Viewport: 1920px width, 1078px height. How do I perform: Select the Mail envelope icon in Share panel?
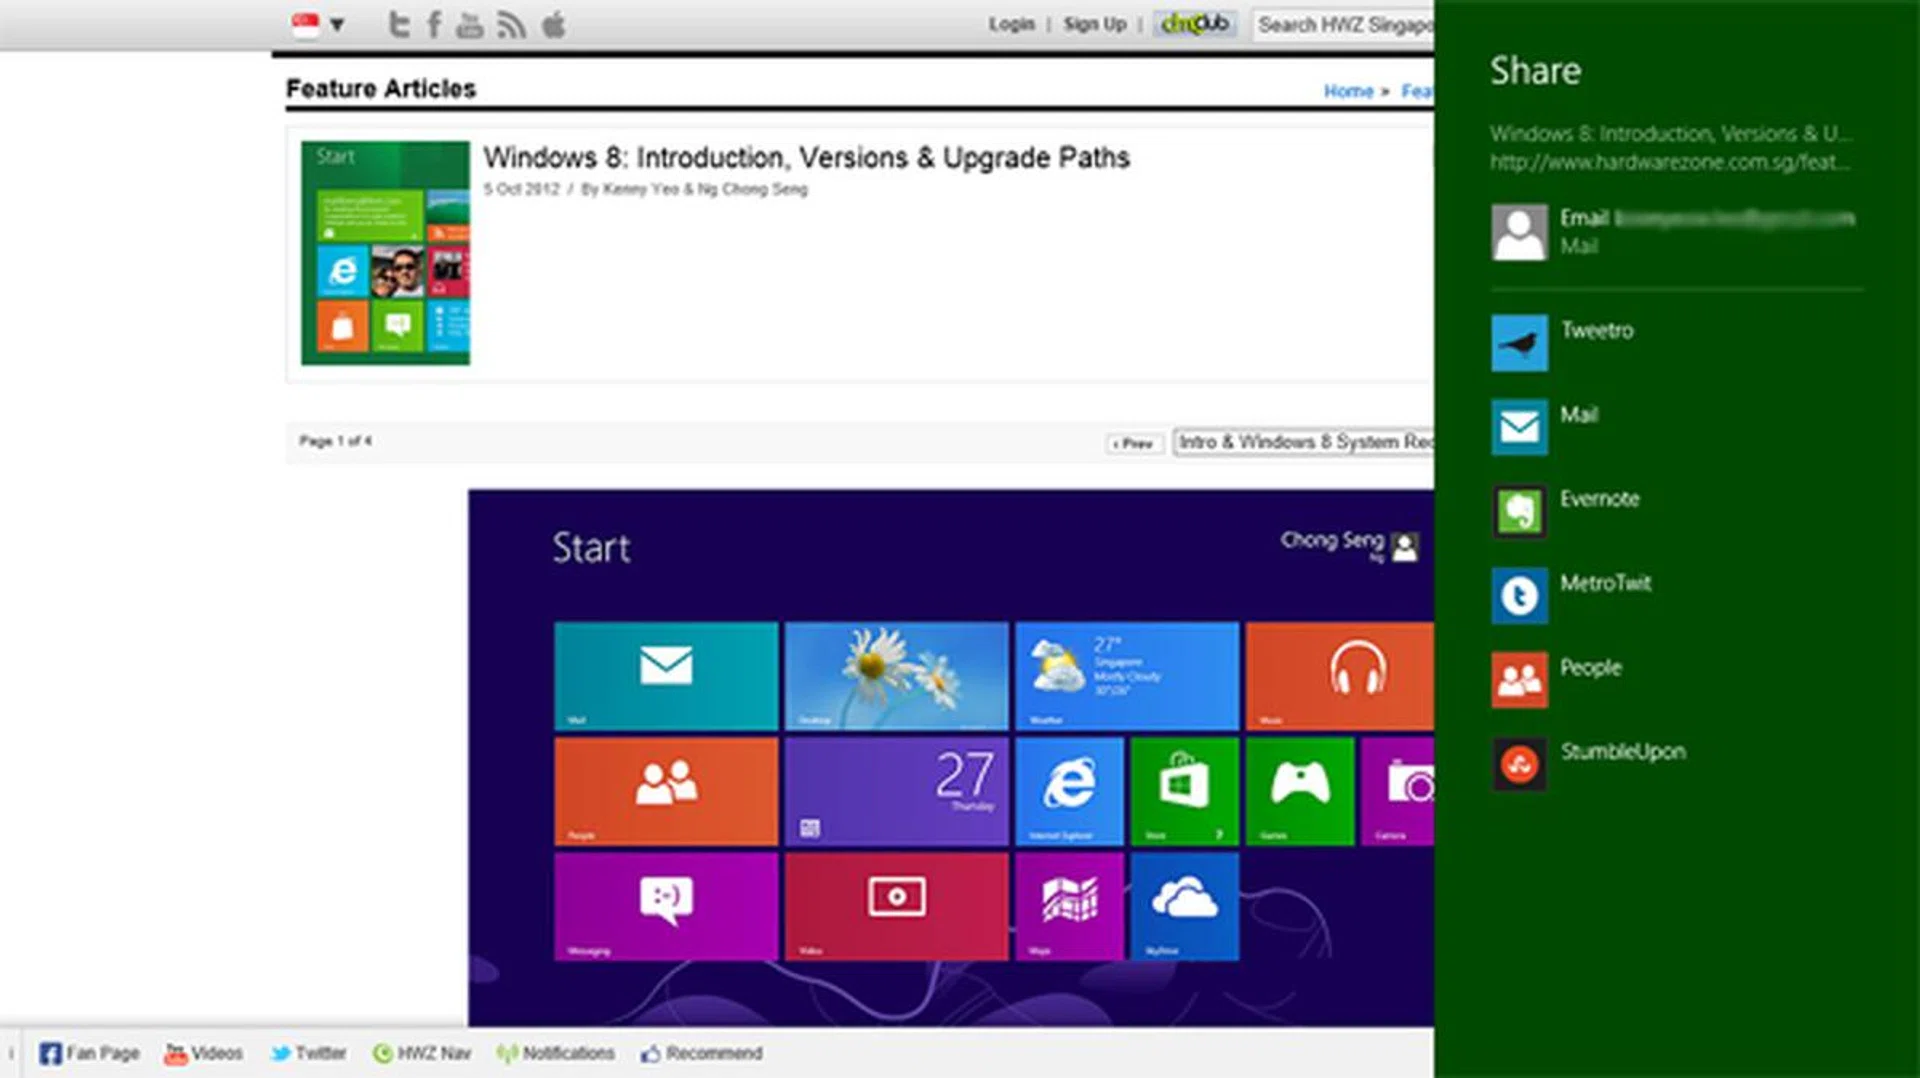[x=1519, y=427]
